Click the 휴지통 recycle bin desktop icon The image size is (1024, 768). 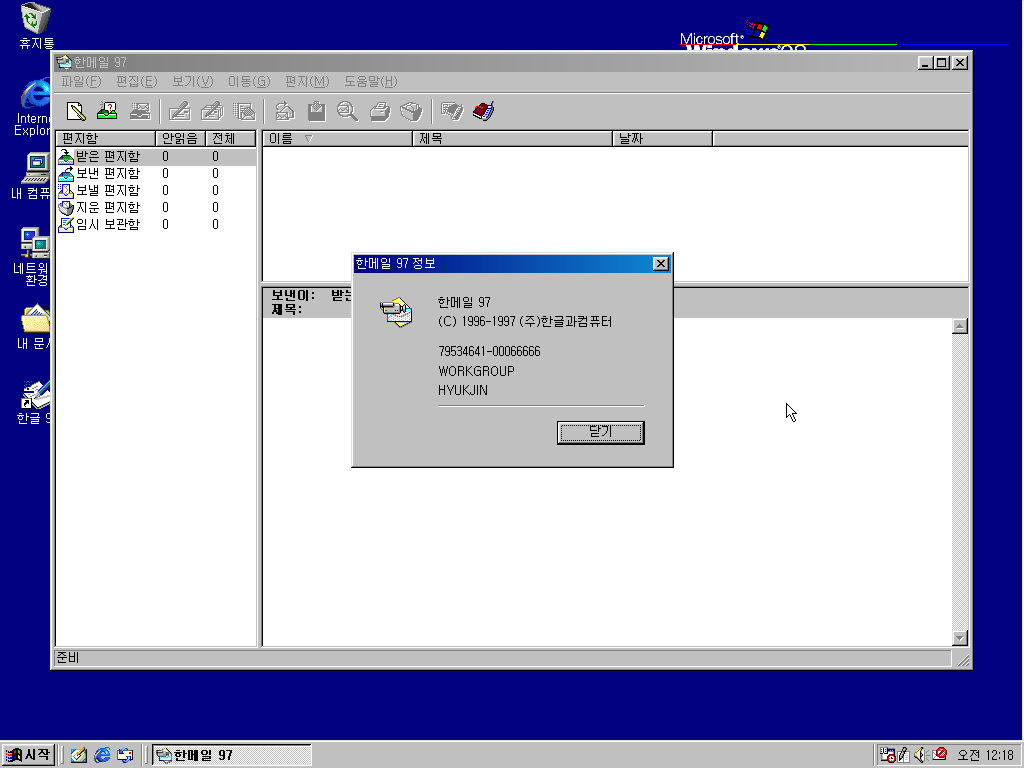(x=36, y=26)
